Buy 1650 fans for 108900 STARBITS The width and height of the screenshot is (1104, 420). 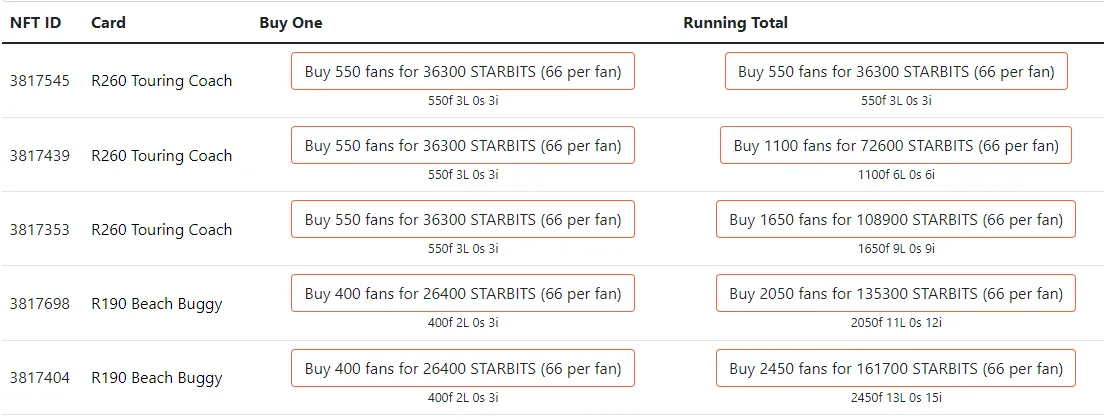point(896,219)
